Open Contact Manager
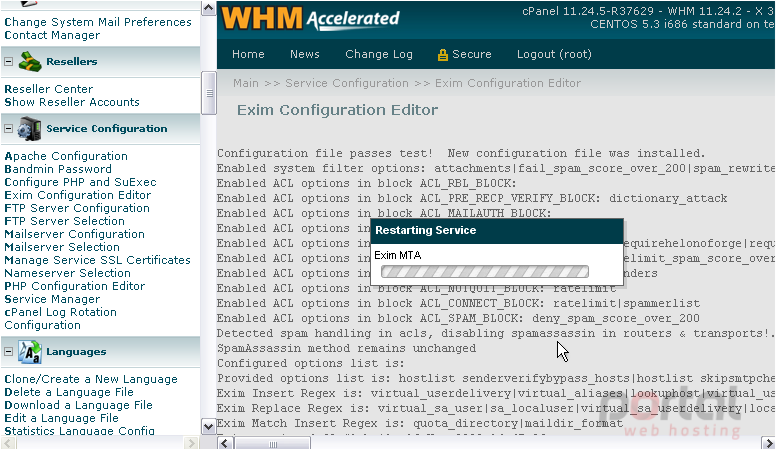This screenshot has height=450, width=776. point(52,35)
